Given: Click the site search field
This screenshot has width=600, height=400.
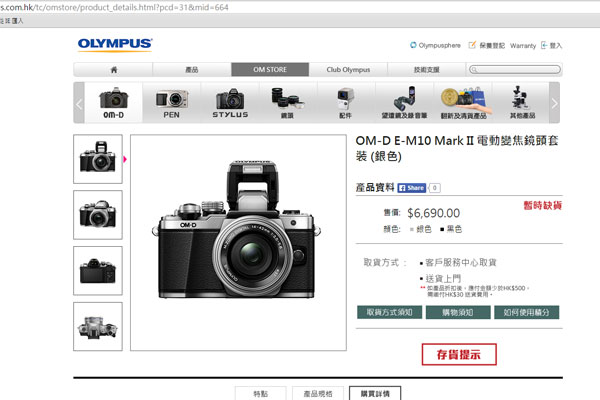Looking at the screenshot, I should [515, 69].
